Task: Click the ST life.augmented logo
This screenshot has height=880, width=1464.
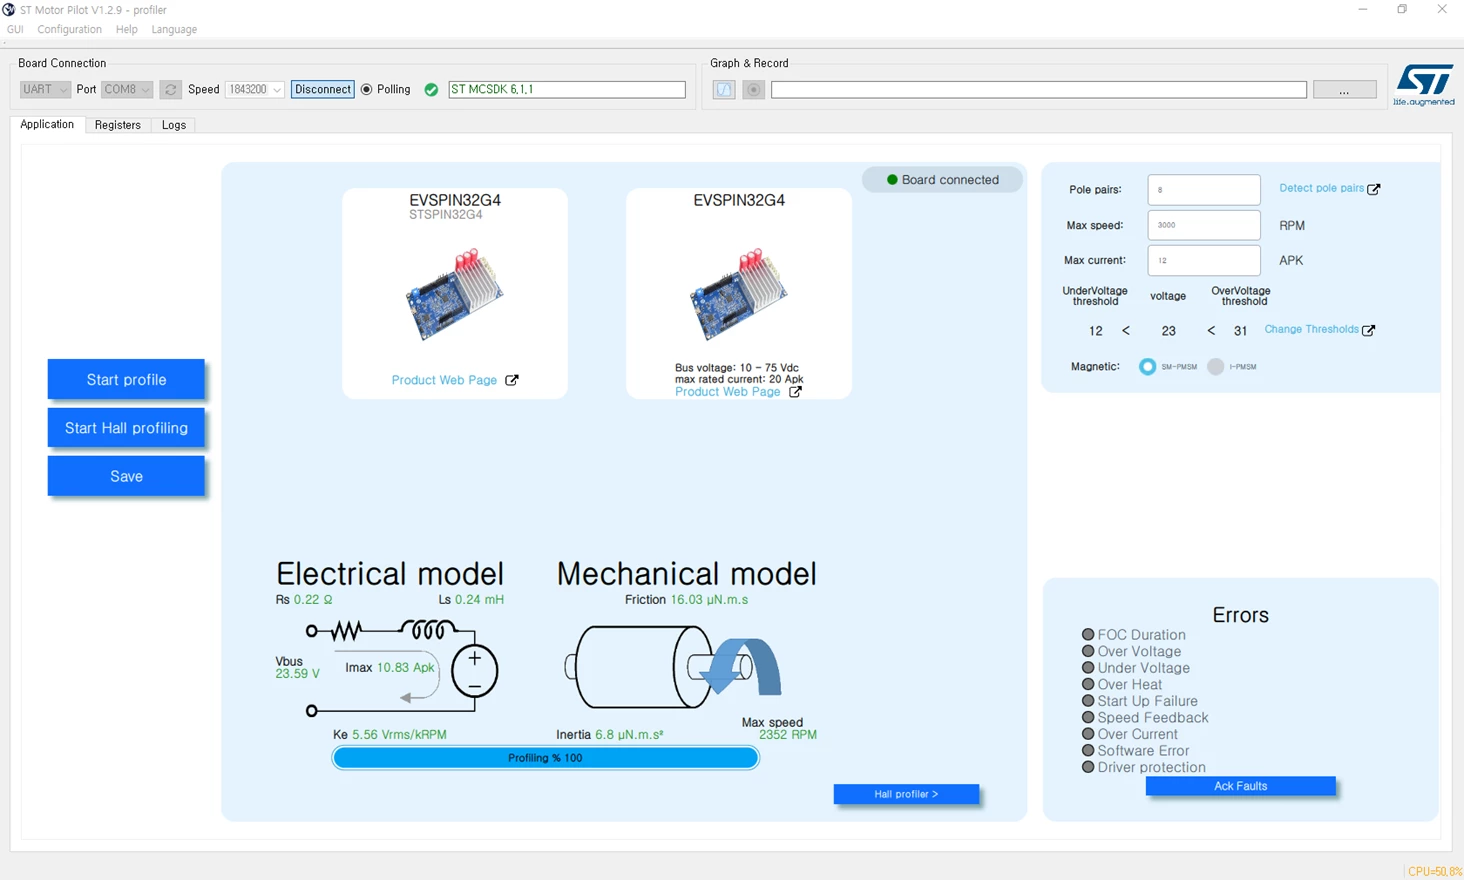Action: pos(1424,86)
